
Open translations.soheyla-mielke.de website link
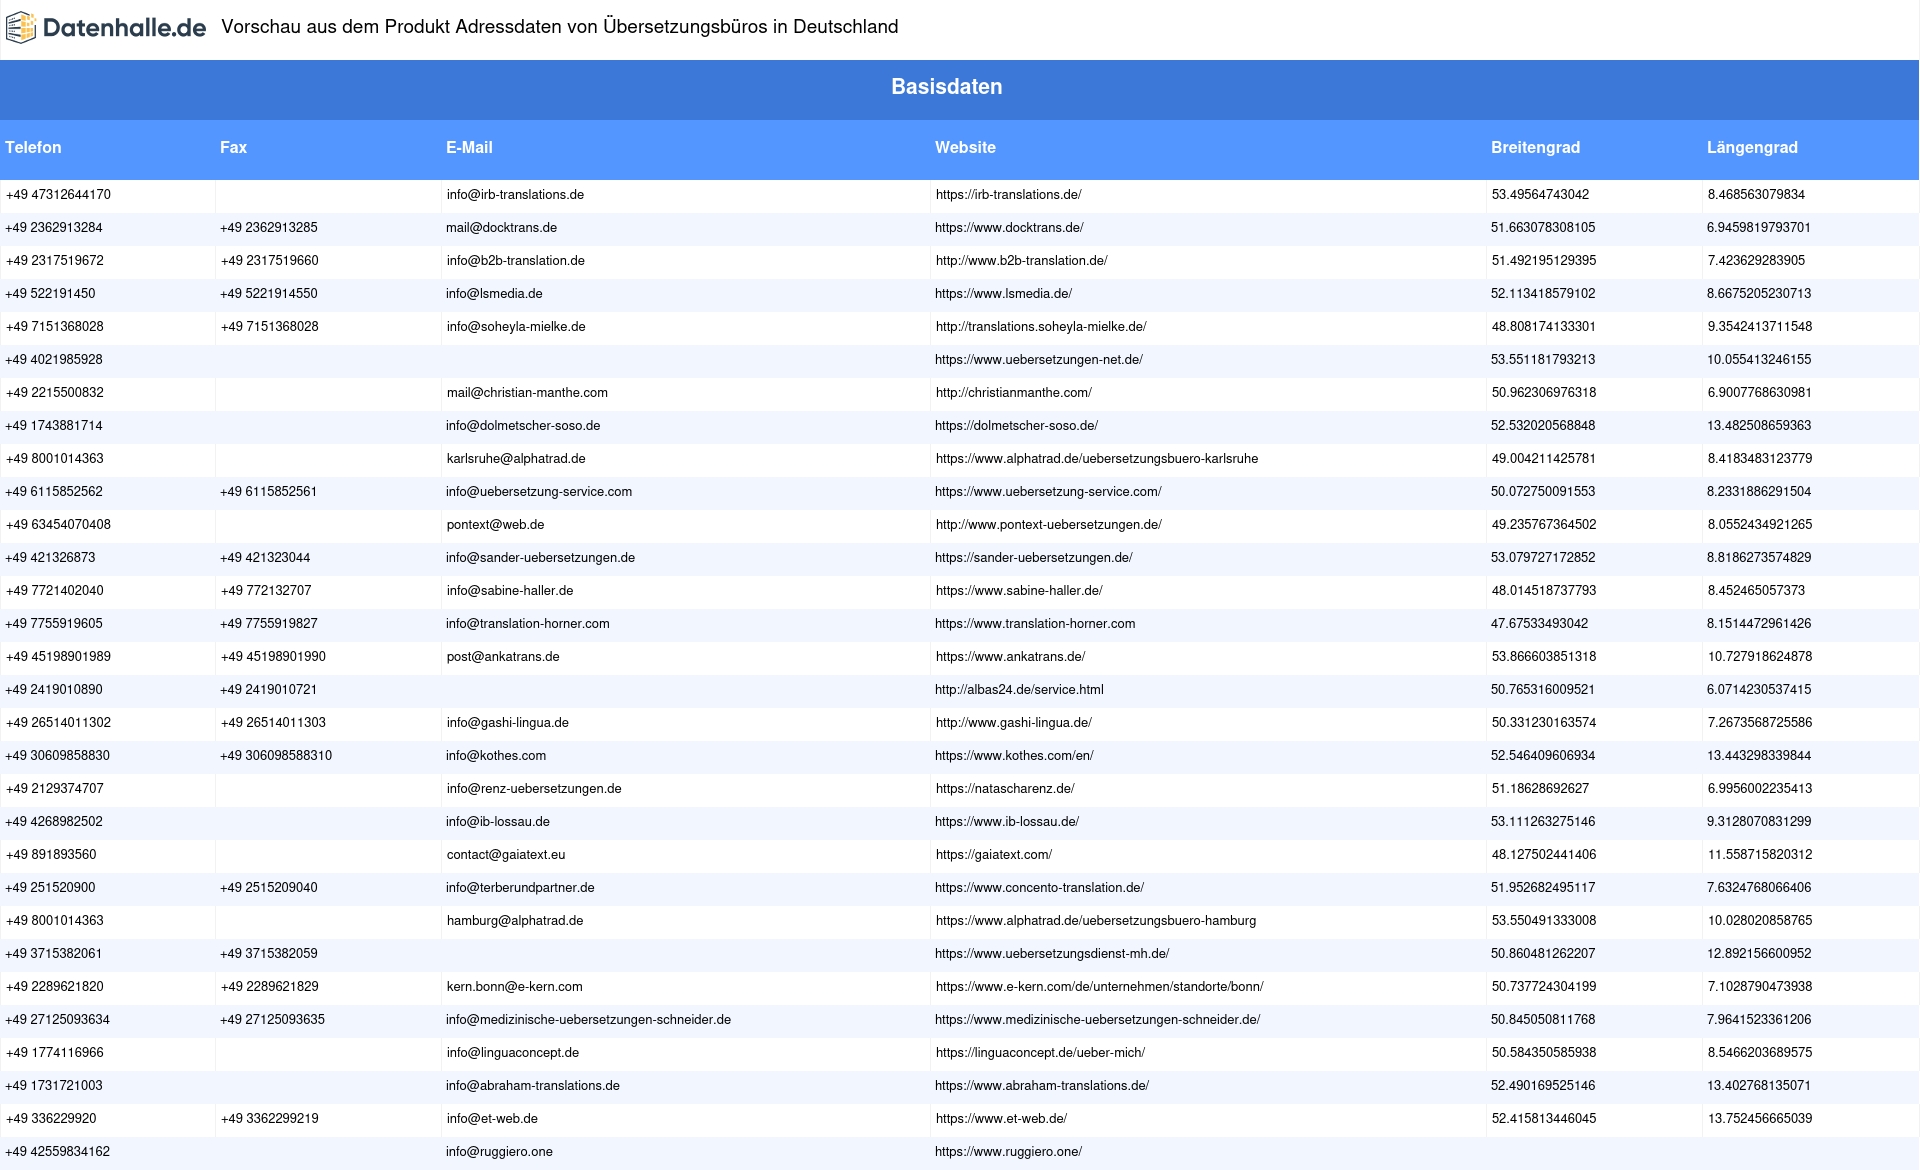tap(1041, 327)
